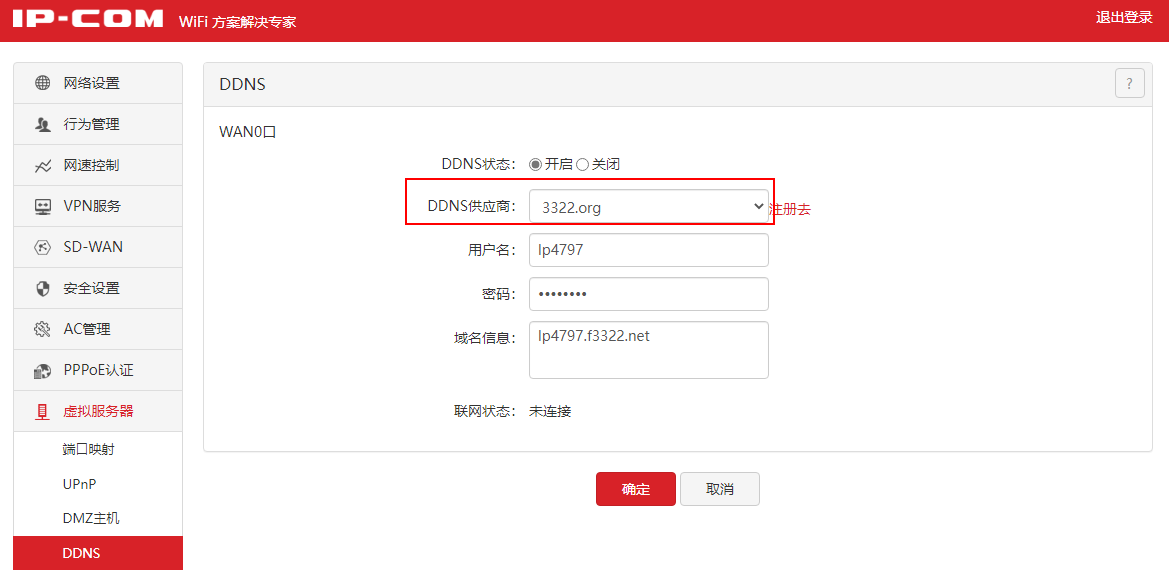Open the 安全设置 menu
Image resolution: width=1169 pixels, height=570 pixels.
(98, 288)
